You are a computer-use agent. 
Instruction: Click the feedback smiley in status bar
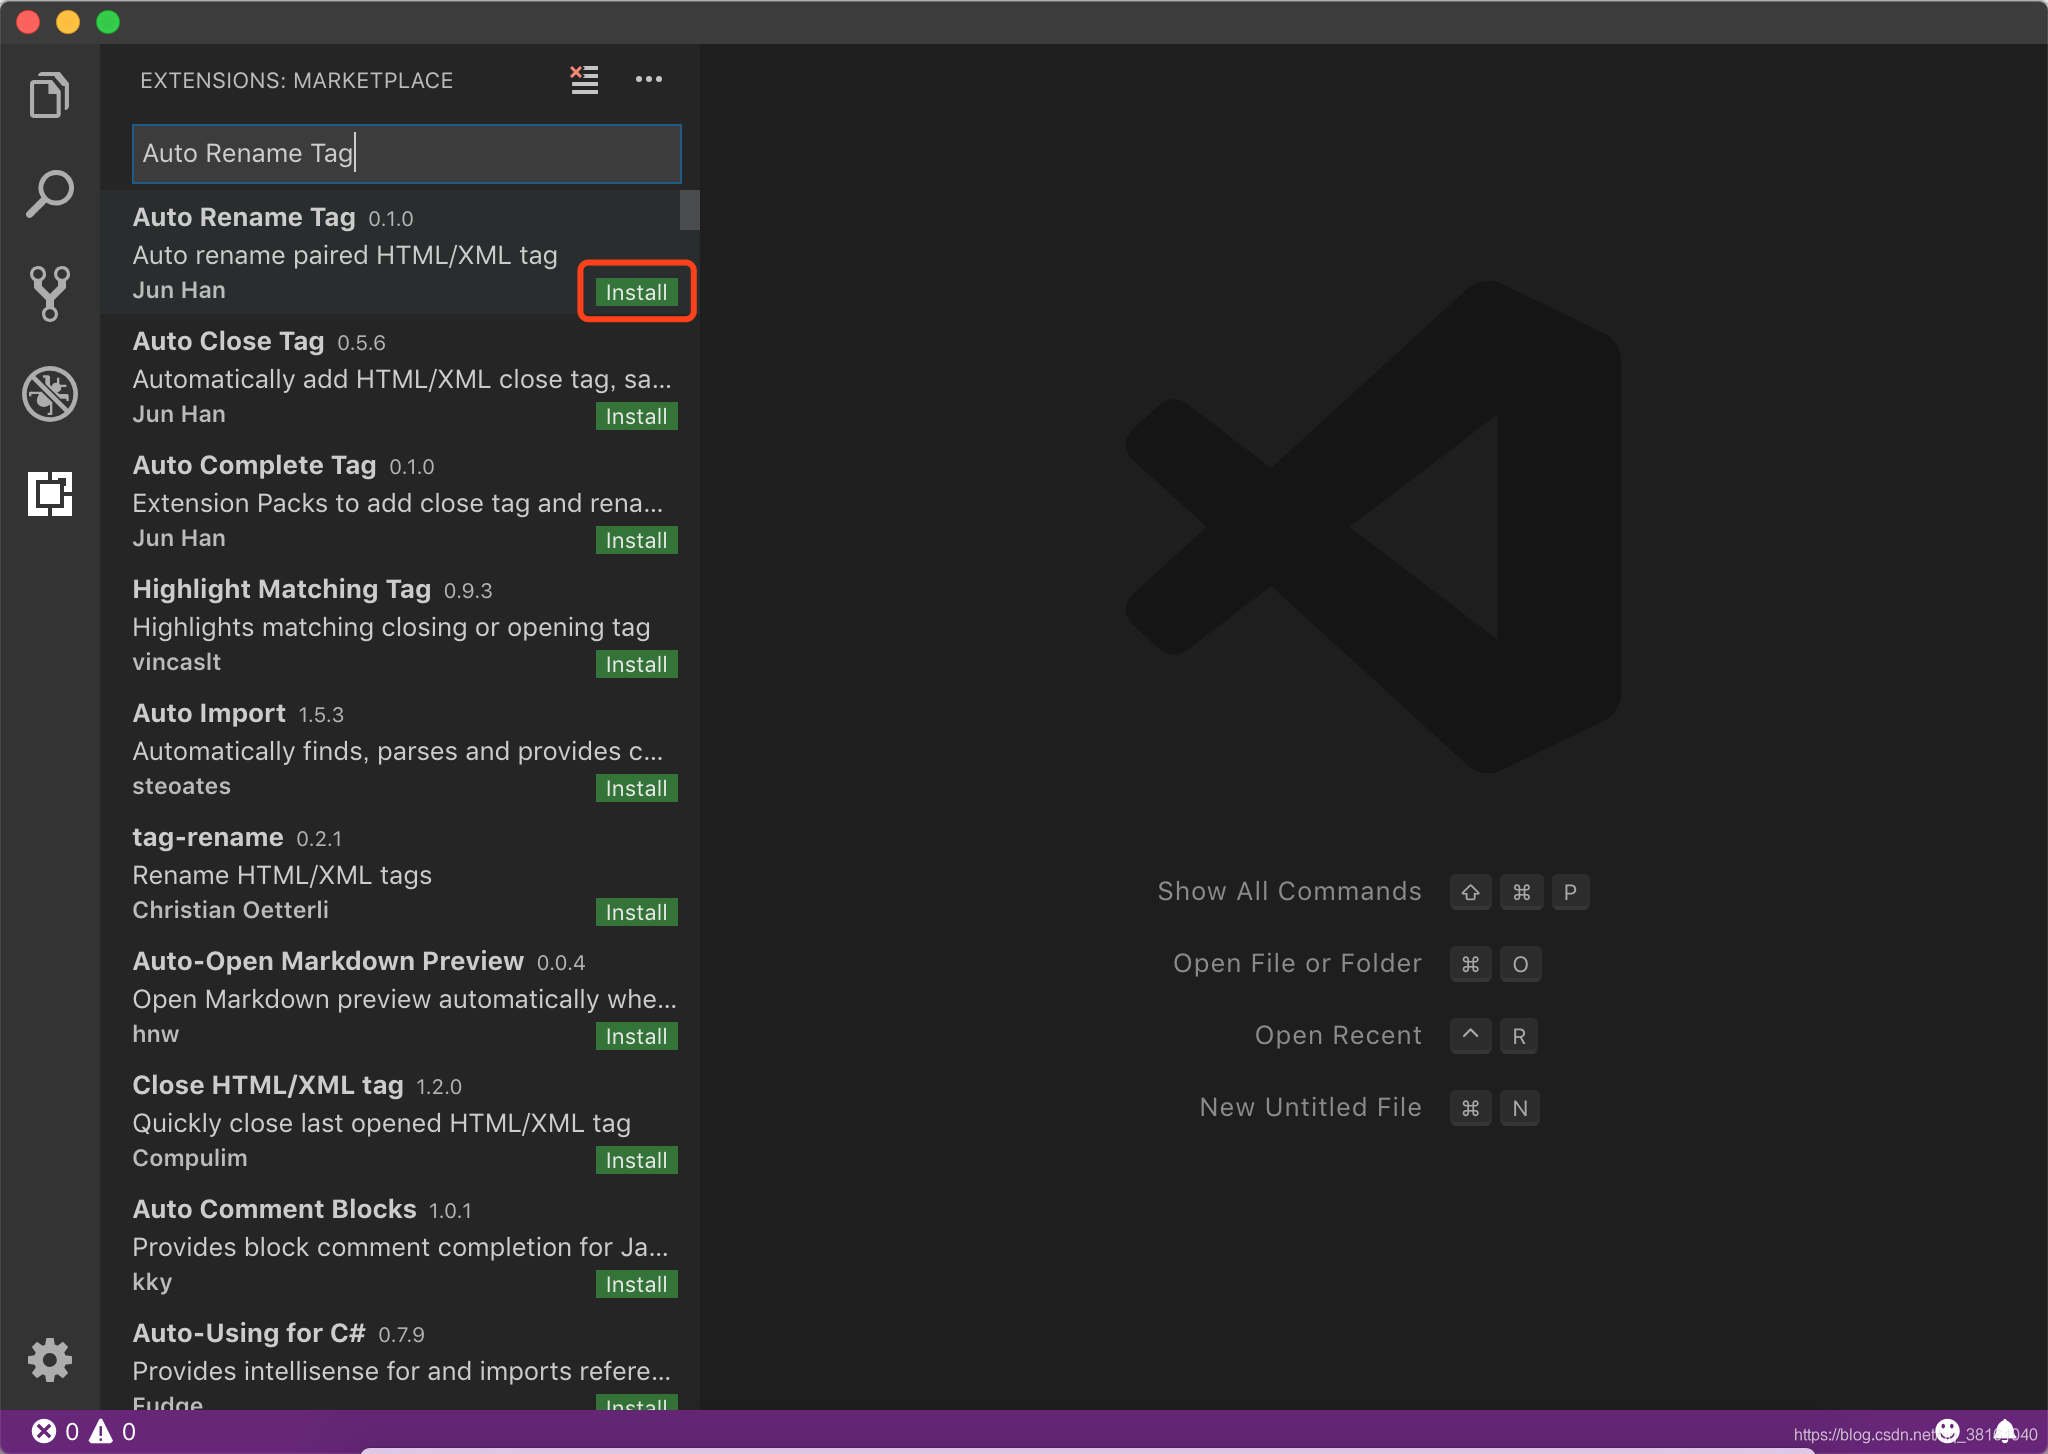point(1946,1431)
